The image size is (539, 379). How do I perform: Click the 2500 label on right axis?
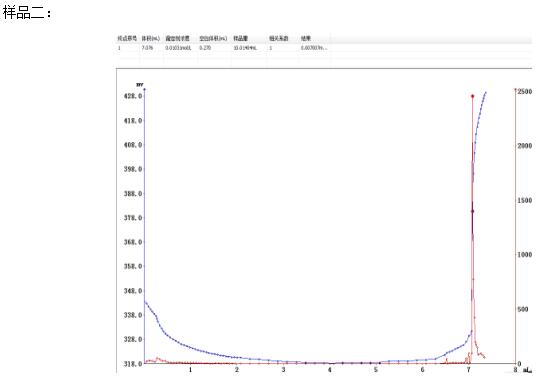point(525,91)
